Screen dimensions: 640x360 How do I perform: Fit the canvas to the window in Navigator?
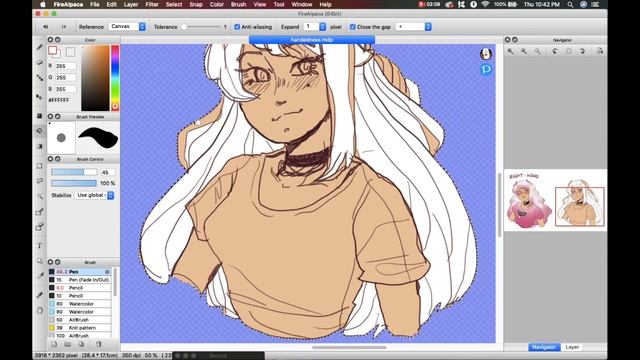[538, 51]
